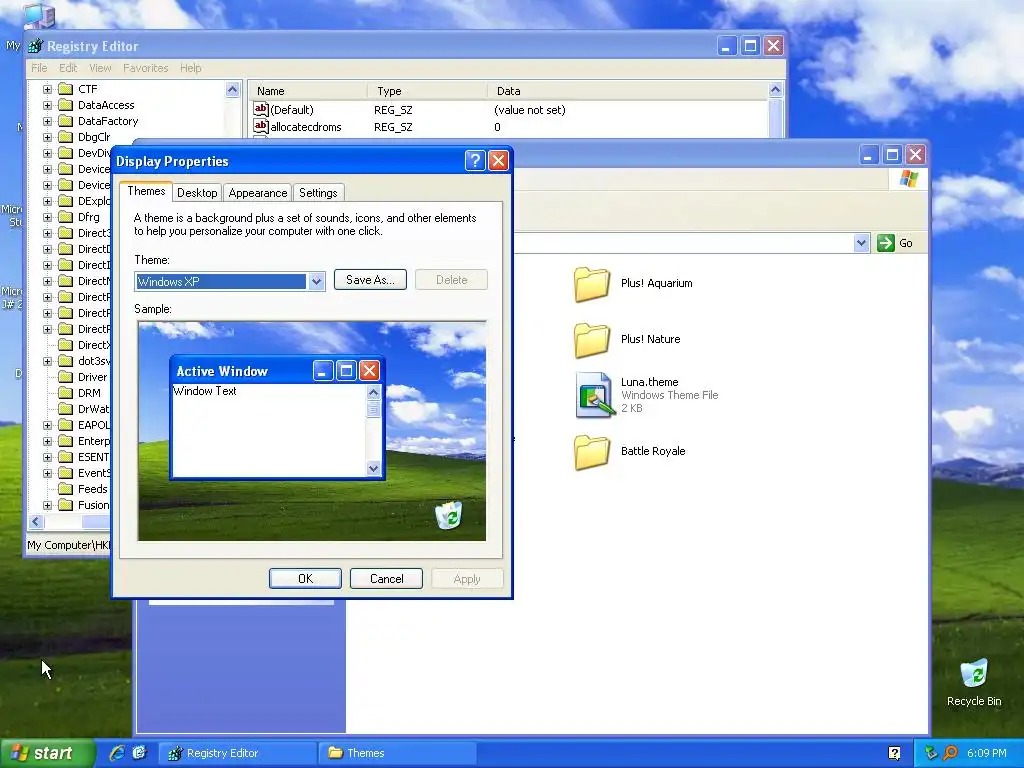Click the green Go arrow icon

coord(886,243)
